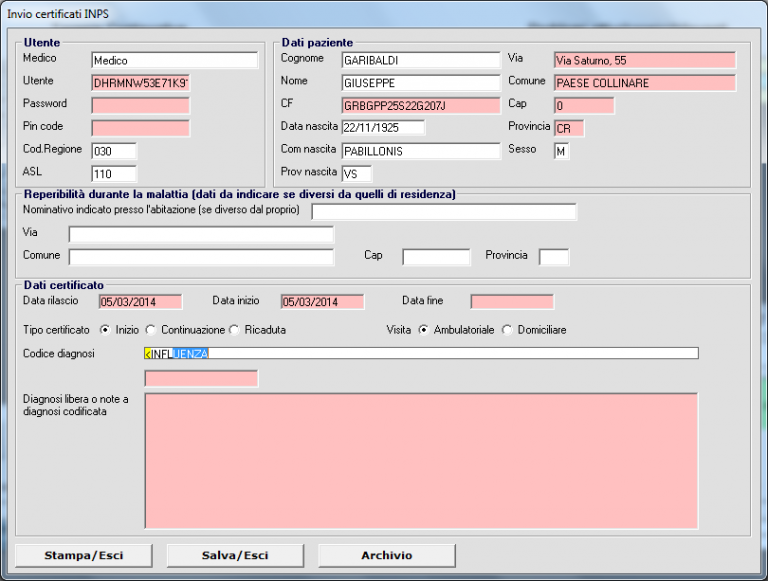
Task: Click the ASL field containing 110
Action: (114, 173)
